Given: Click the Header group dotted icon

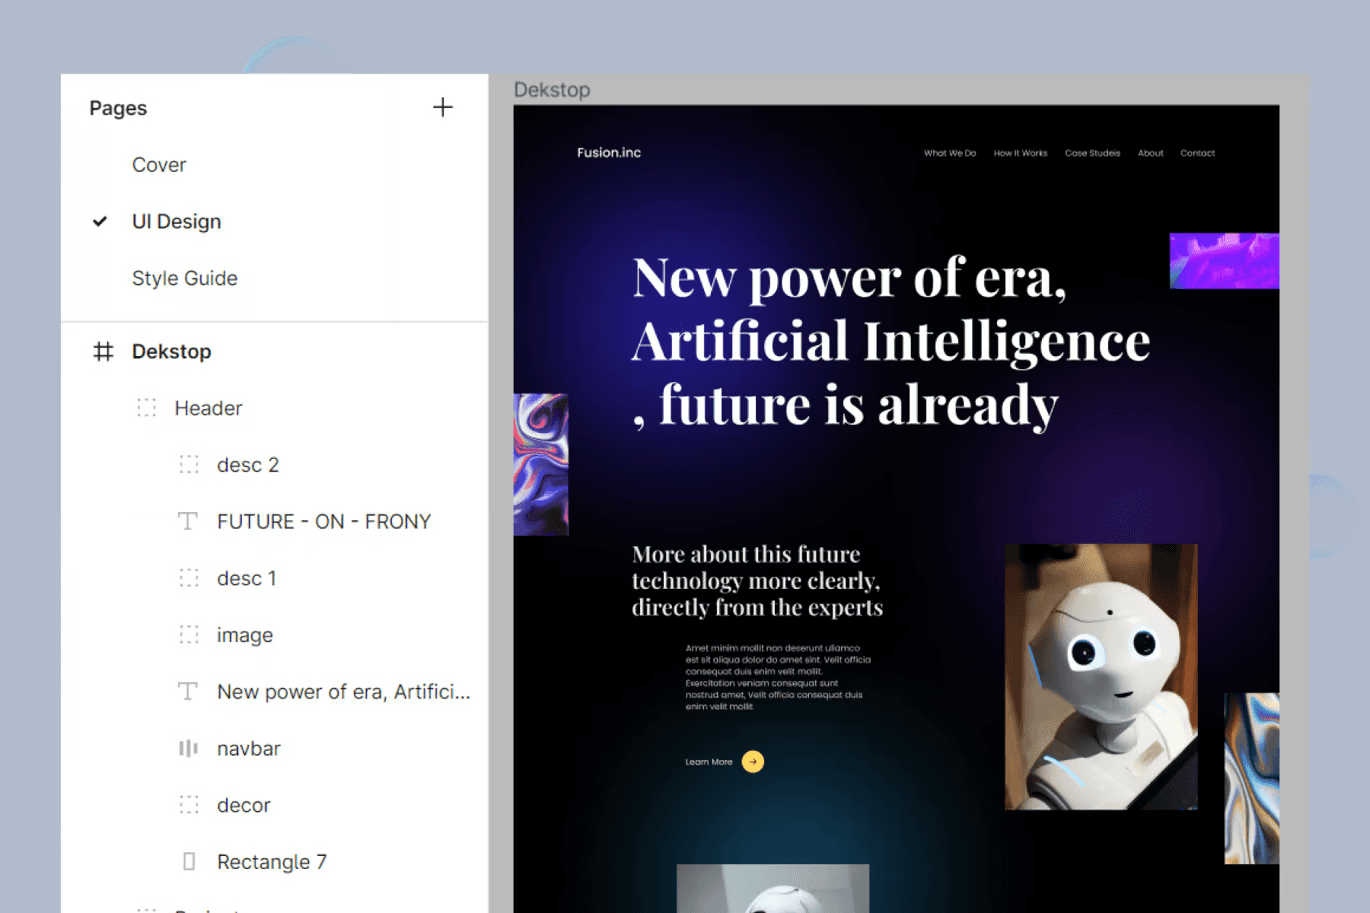Looking at the screenshot, I should [147, 408].
